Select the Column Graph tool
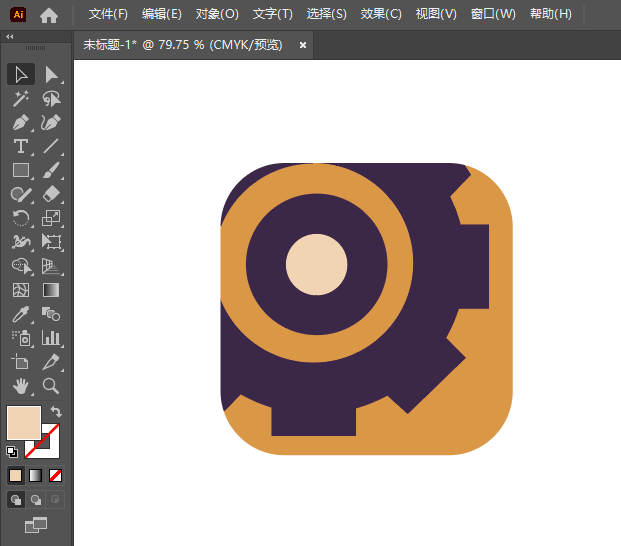 coord(51,338)
